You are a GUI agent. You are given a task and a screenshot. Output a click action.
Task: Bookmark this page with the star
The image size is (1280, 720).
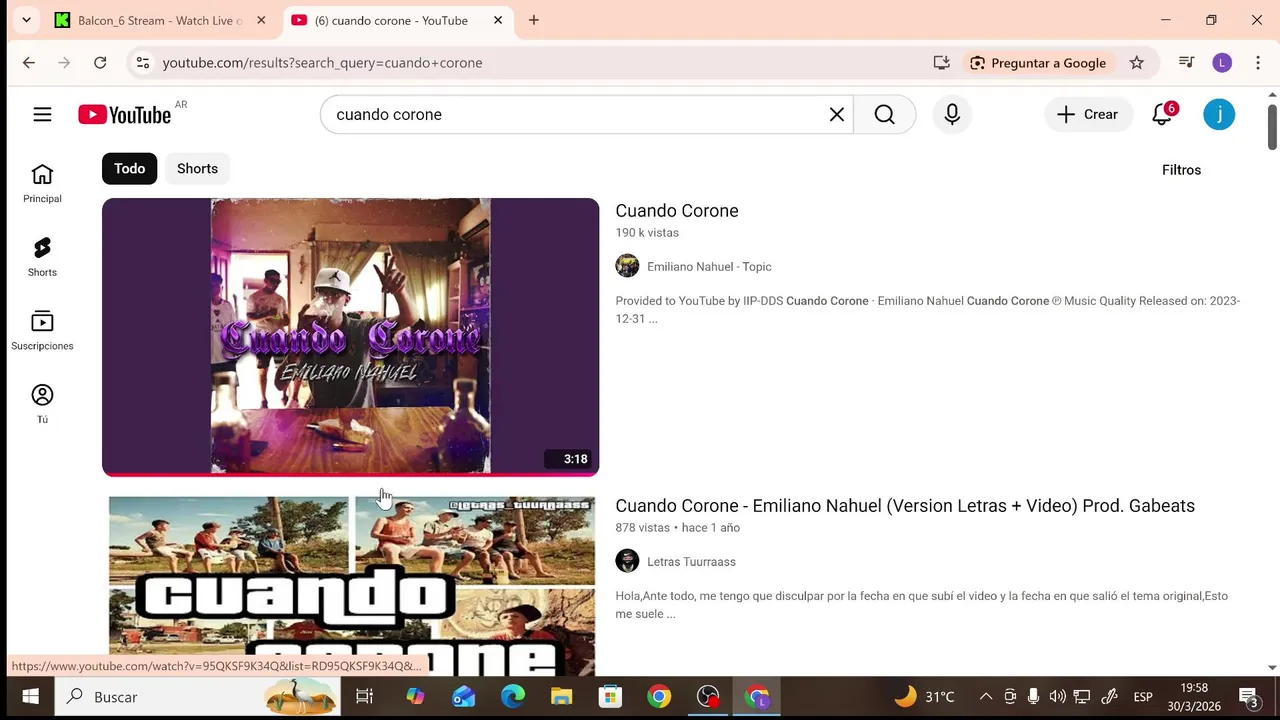click(1137, 63)
